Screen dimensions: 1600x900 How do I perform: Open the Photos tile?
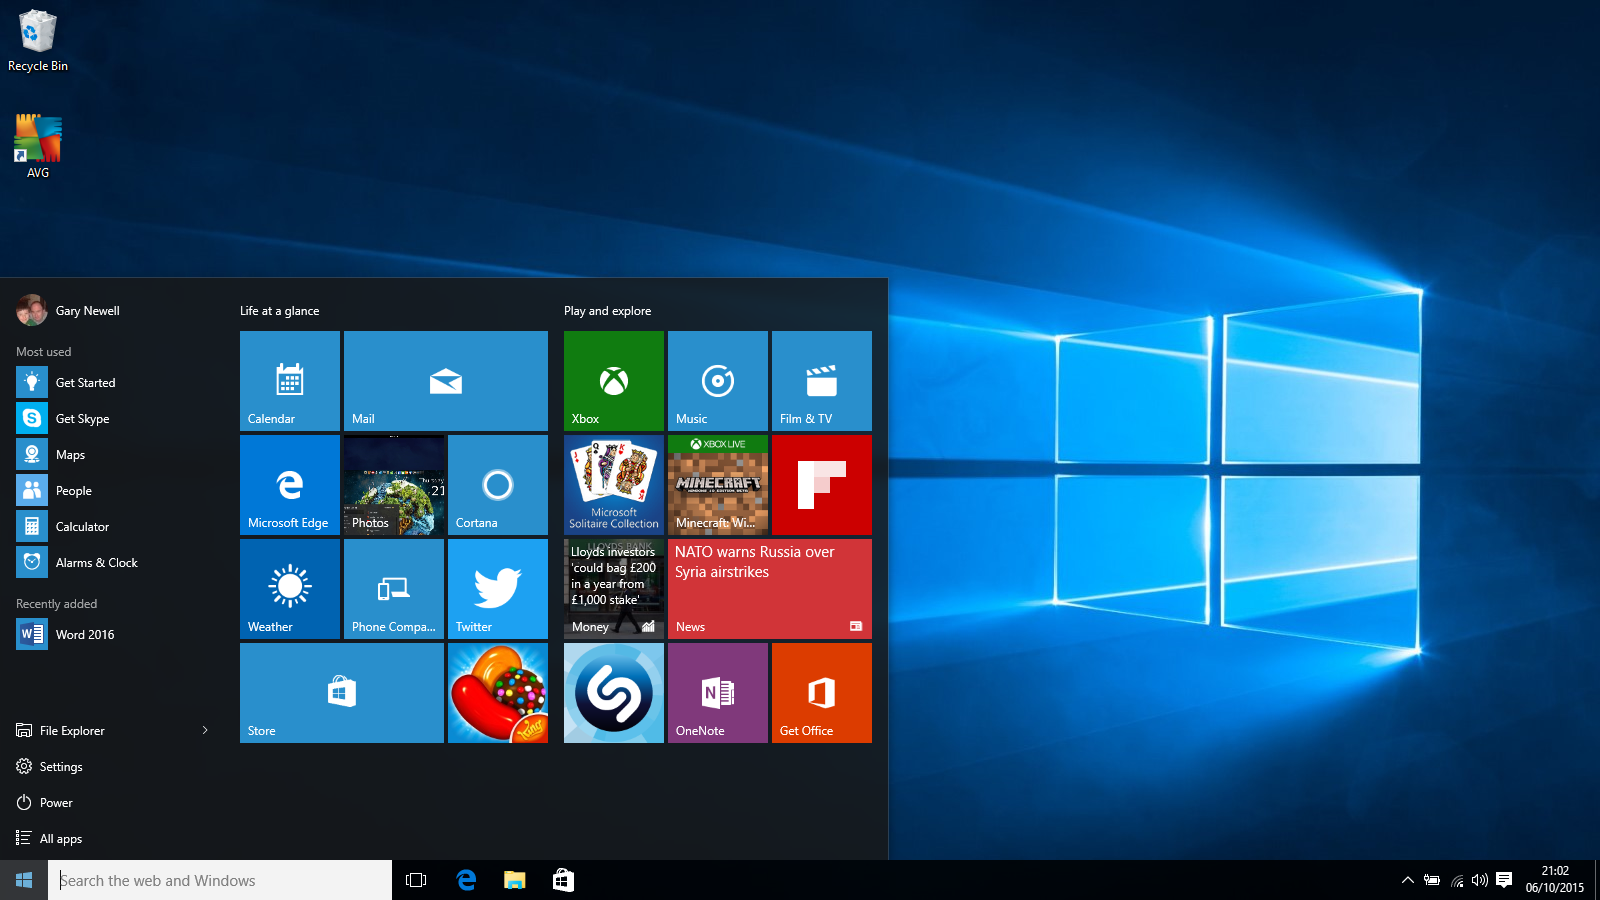click(394, 485)
